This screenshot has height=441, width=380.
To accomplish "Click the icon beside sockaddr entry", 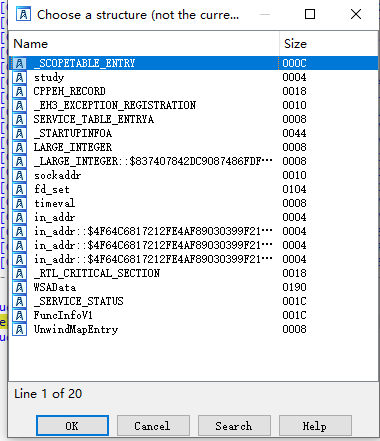I will [x=19, y=175].
